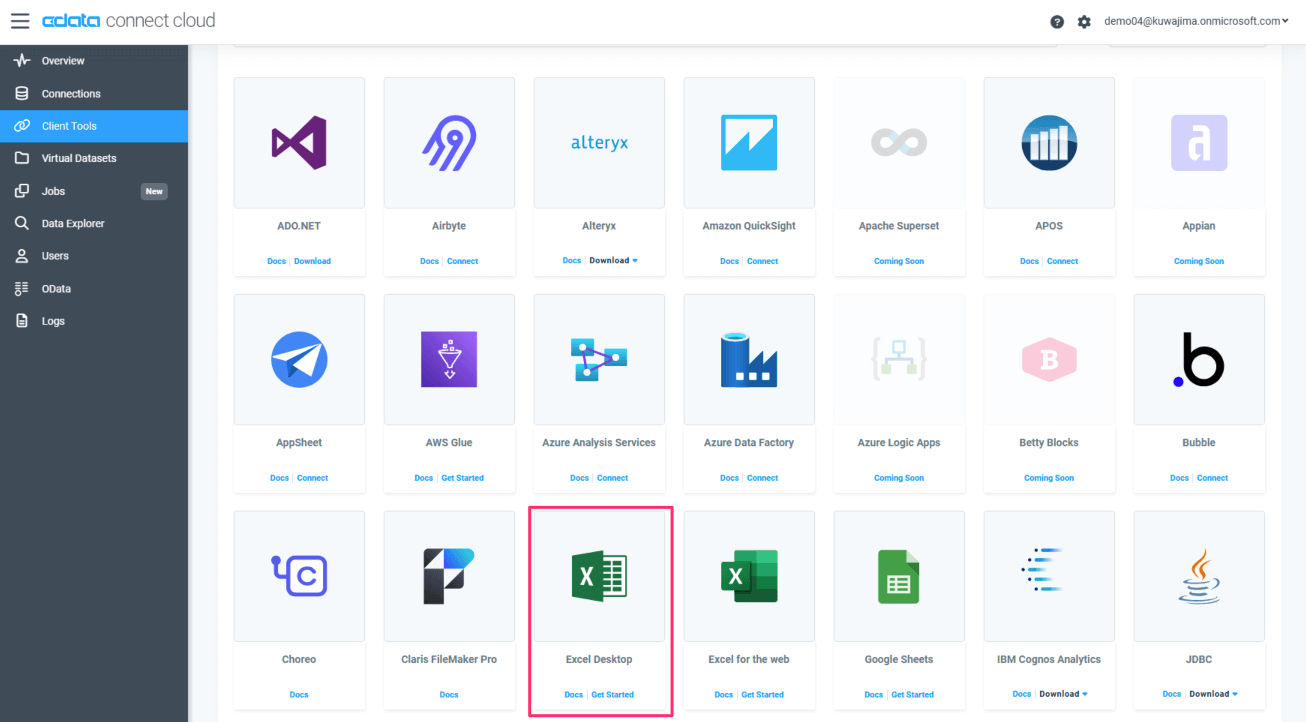
Task: Click the ADO.NET Visual Studio logo
Action: (299, 143)
